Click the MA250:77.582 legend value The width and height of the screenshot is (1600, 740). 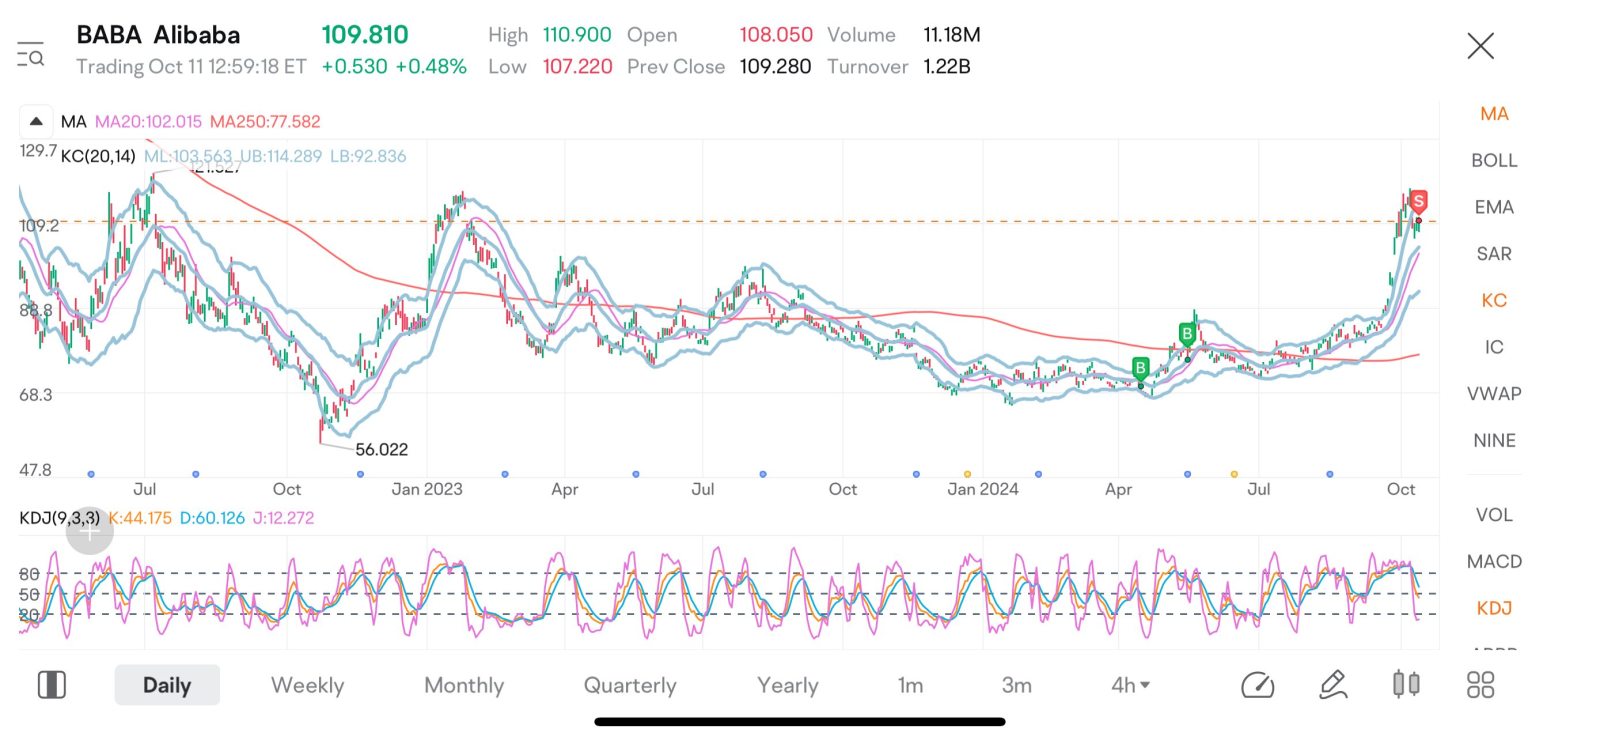265,122
